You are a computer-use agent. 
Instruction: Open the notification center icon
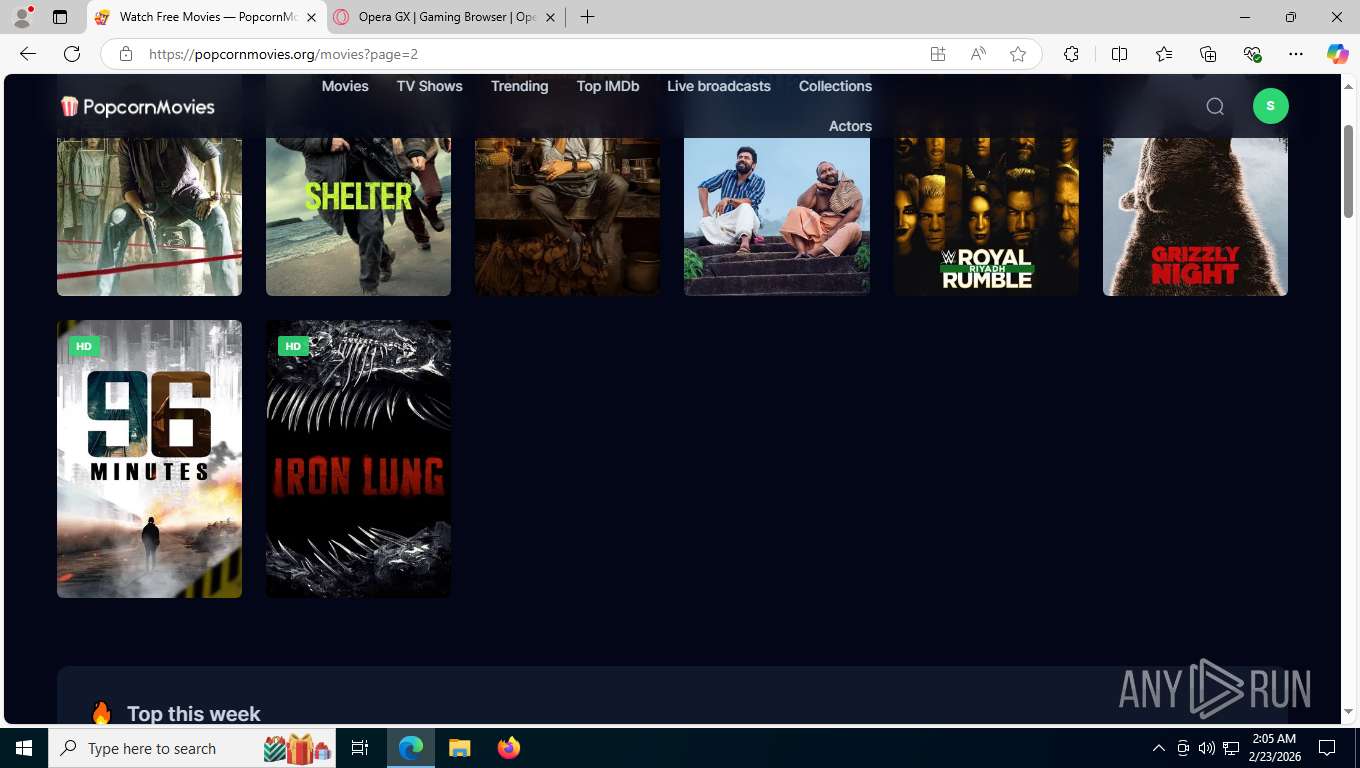click(x=1327, y=748)
